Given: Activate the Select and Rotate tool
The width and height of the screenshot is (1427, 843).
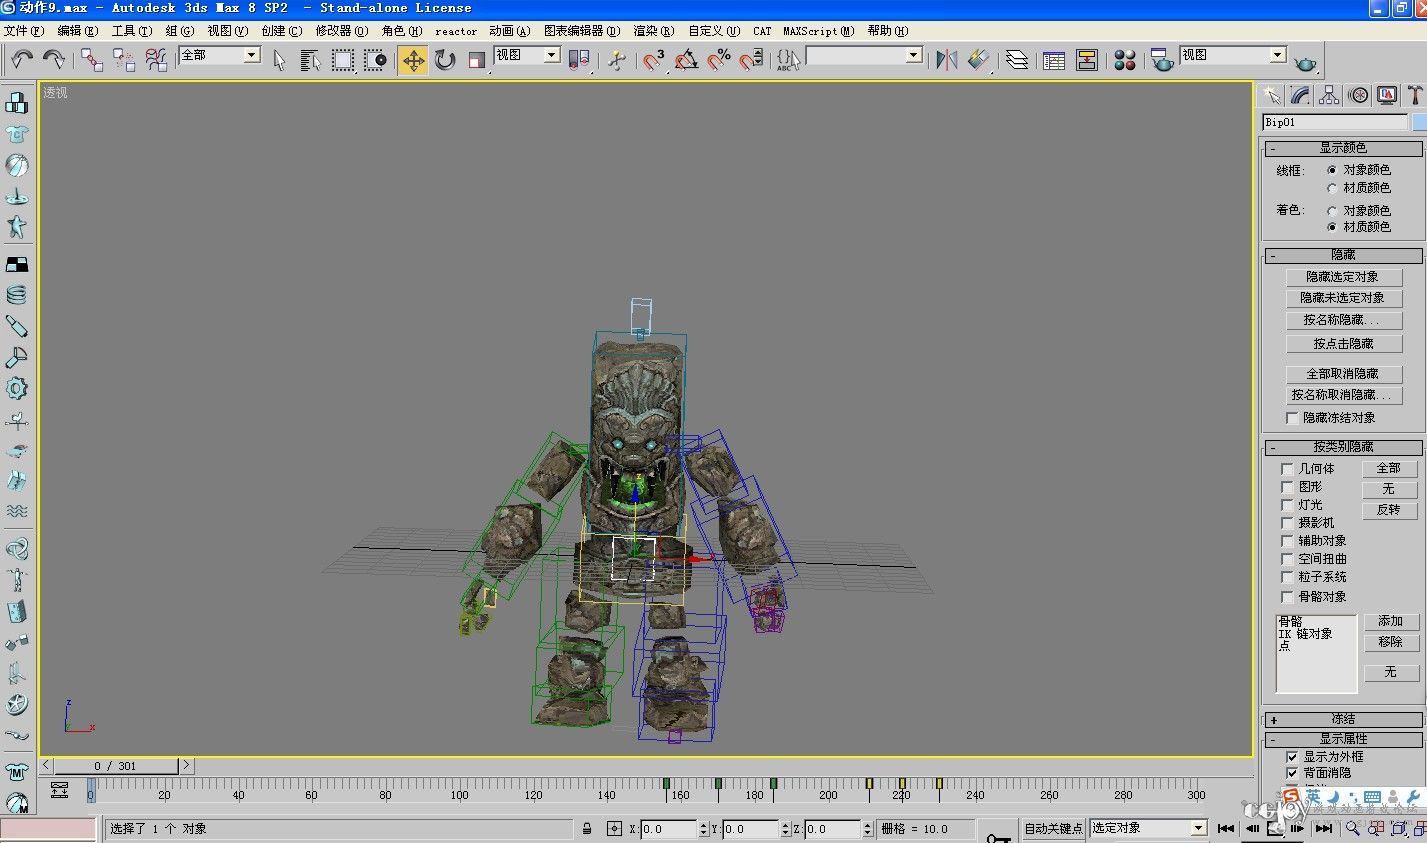Looking at the screenshot, I should coord(445,60).
